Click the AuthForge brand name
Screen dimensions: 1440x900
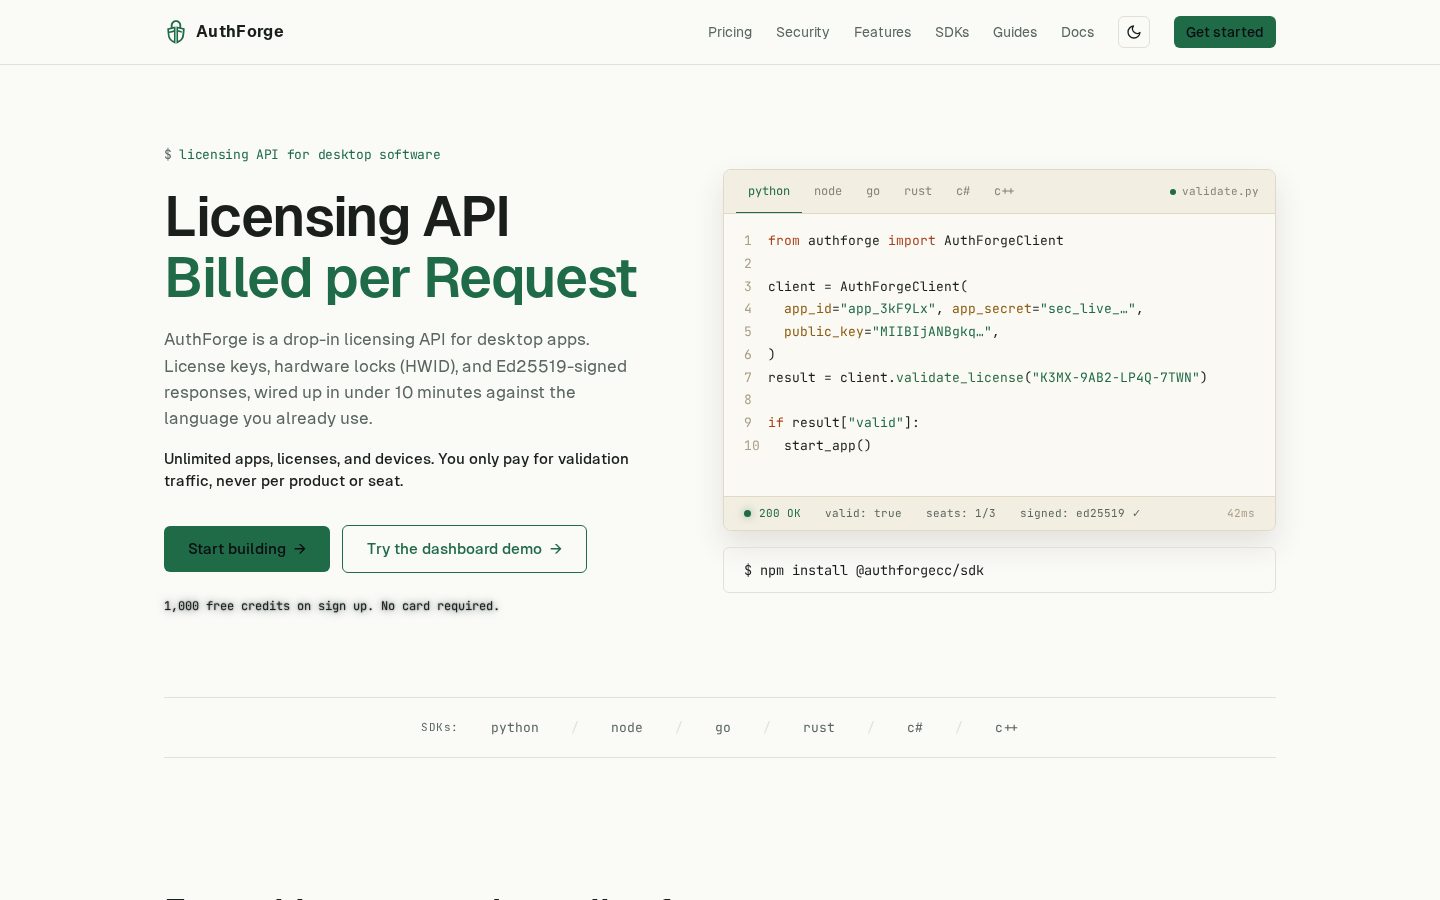(240, 31)
